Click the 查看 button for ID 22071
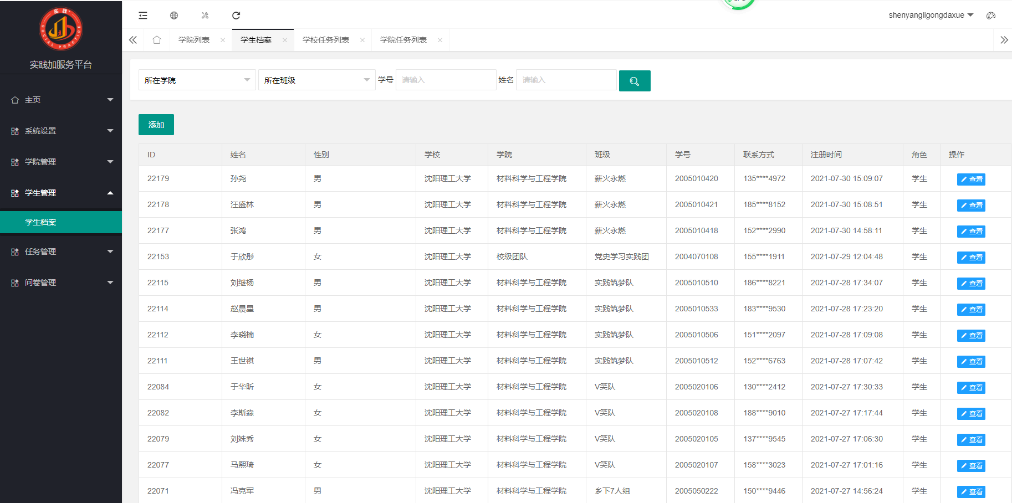Image resolution: width=1012 pixels, height=503 pixels. pyautogui.click(x=971, y=491)
